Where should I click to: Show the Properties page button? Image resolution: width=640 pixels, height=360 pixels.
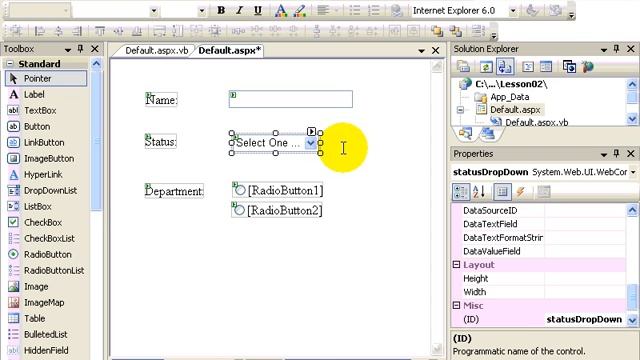502,191
